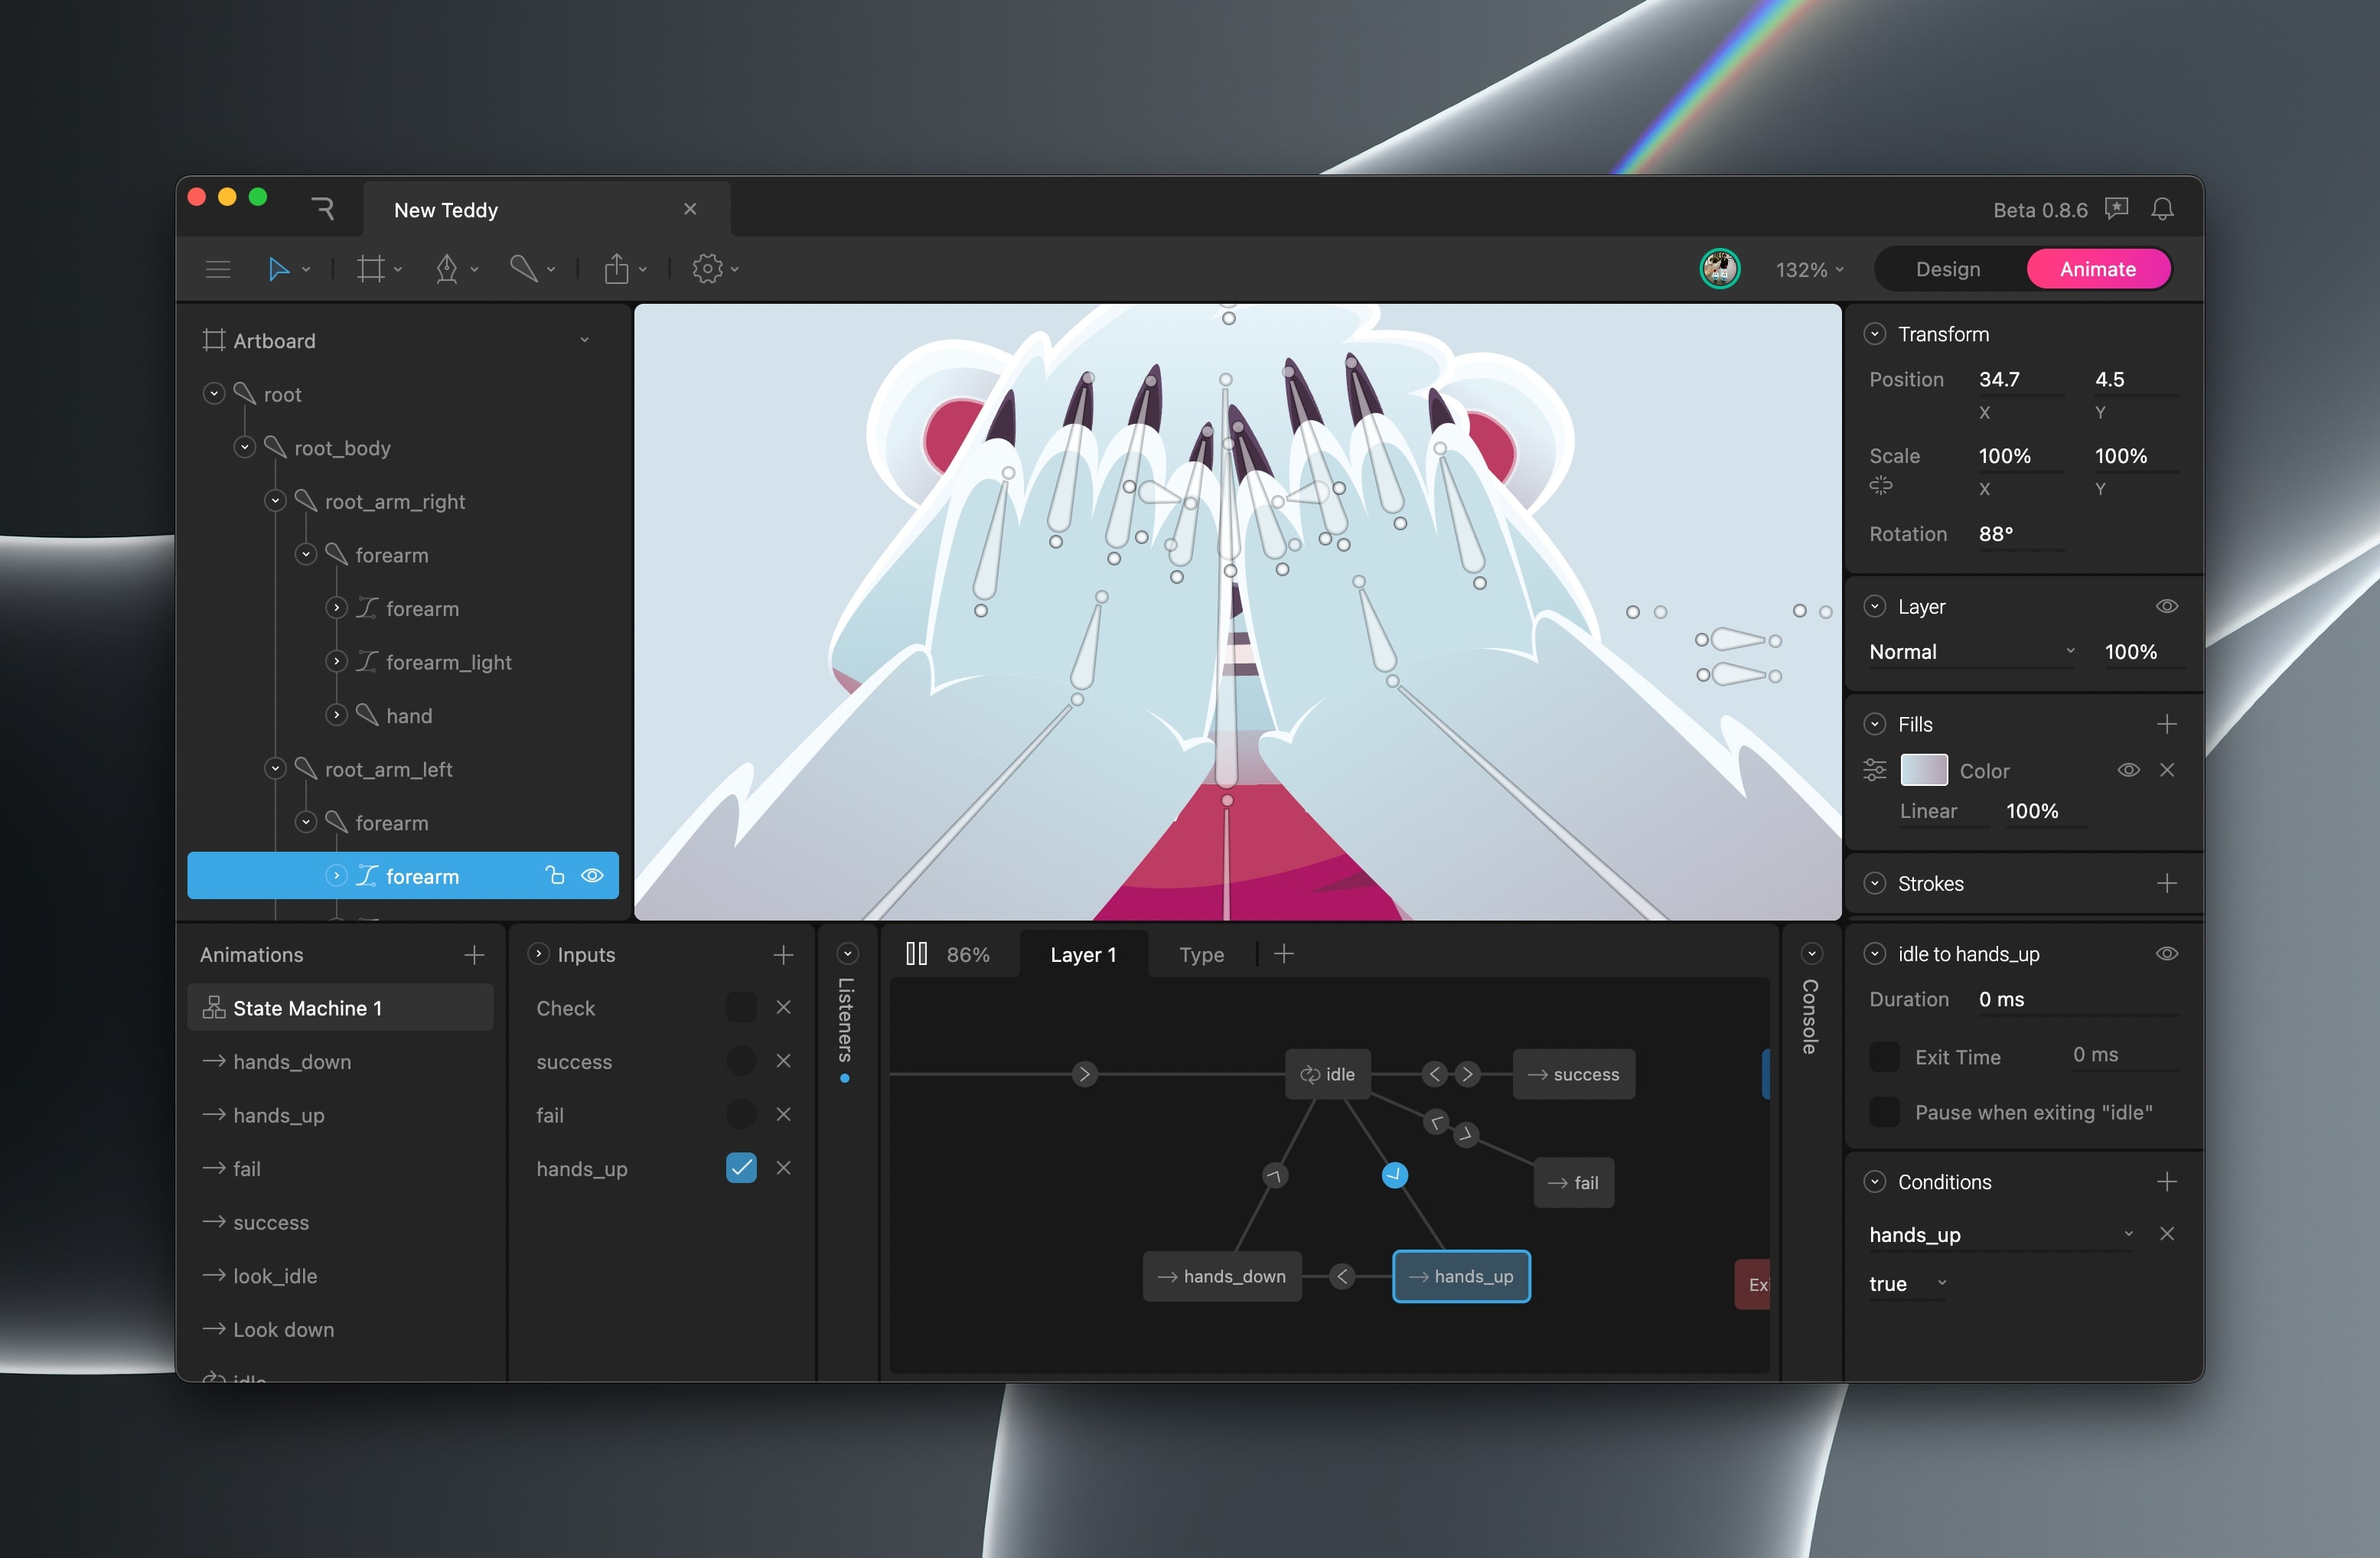Enable the Exit Time checkbox

coord(1885,1057)
